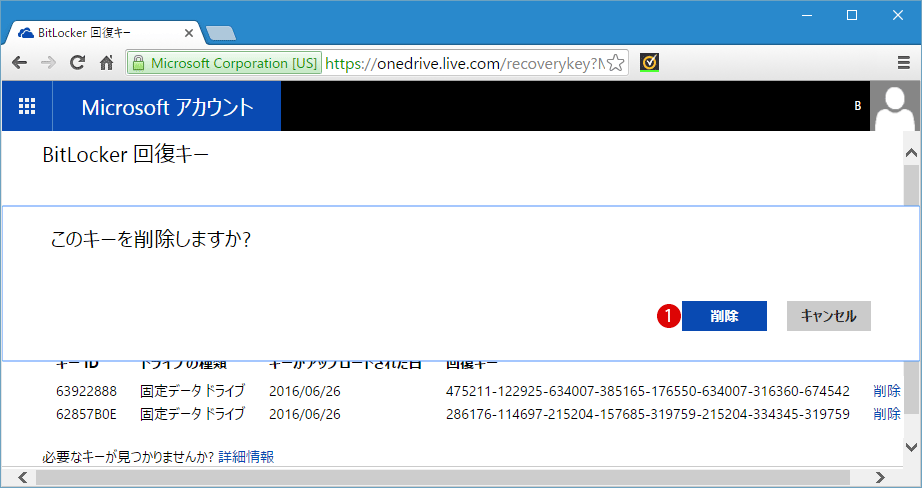Click the このキーを削除しますか? prompt text
The height and width of the screenshot is (488, 922).
click(151, 239)
